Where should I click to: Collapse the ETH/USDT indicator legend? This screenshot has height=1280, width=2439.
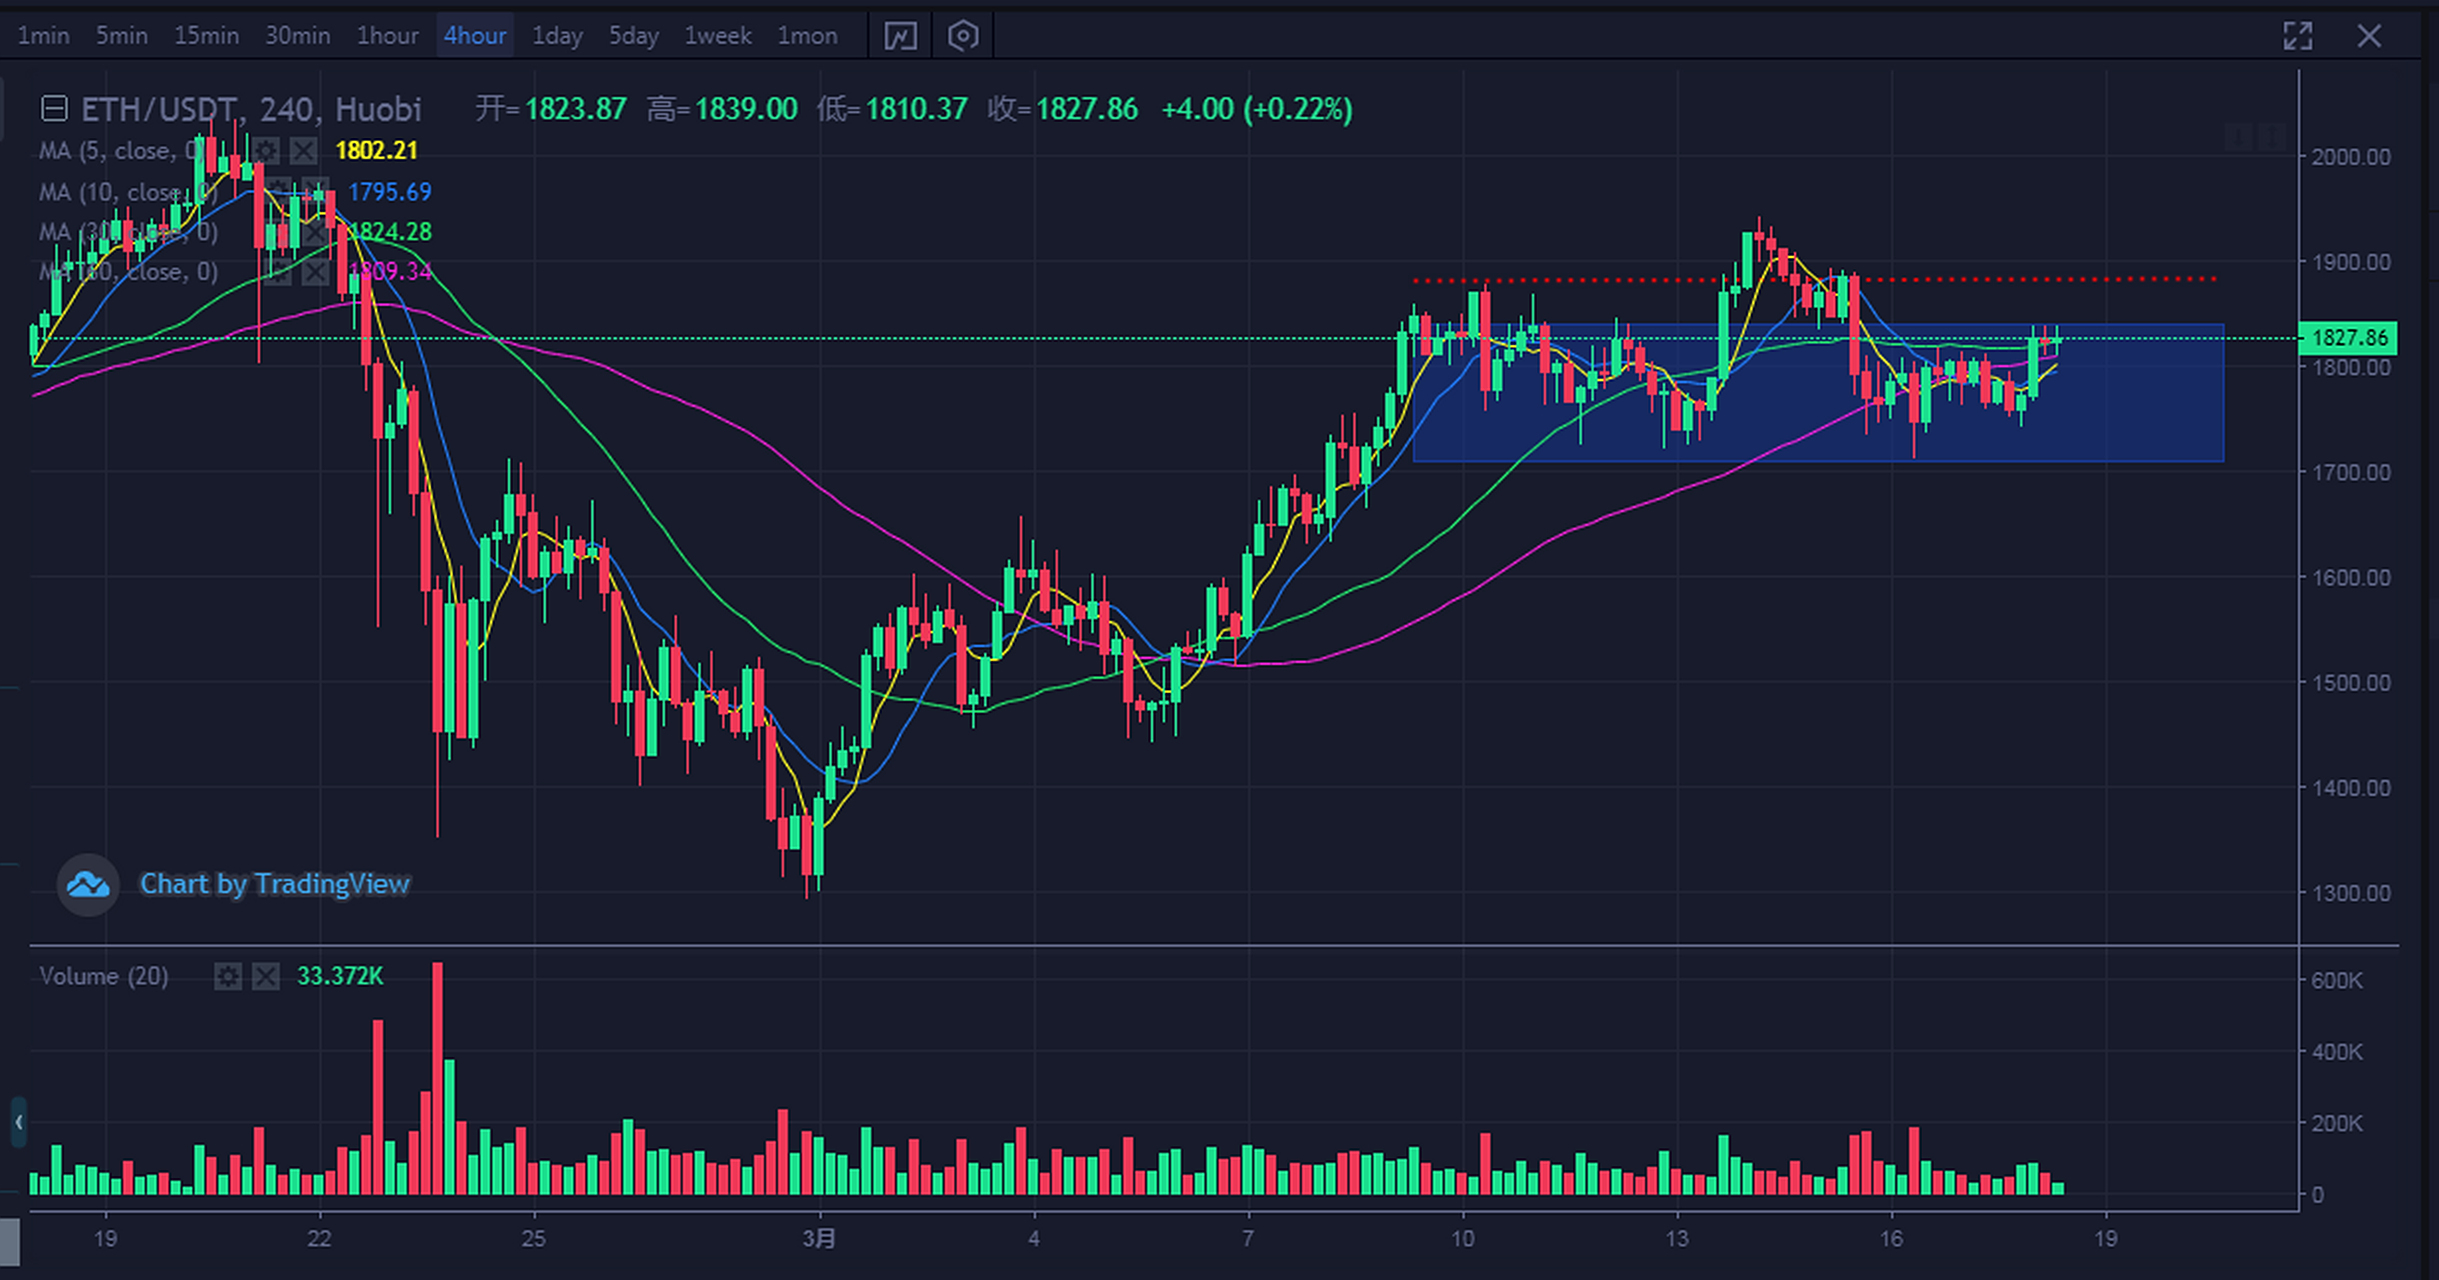54,109
